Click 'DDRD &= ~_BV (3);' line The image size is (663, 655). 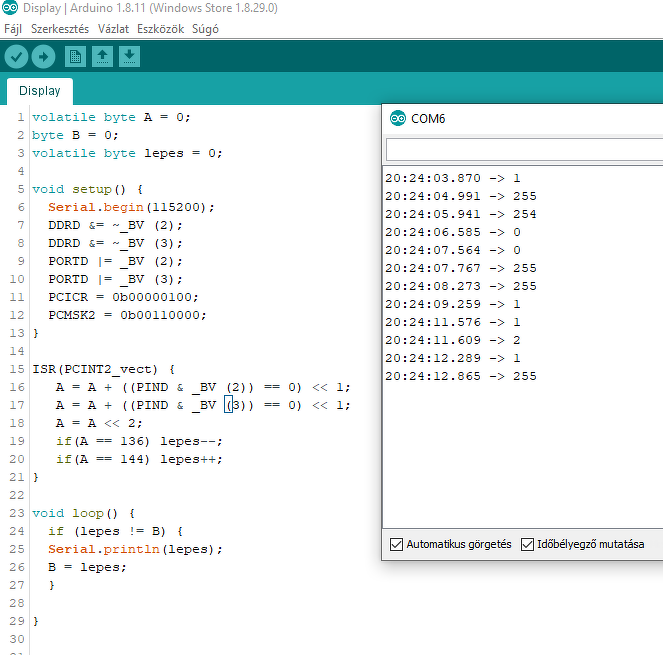(115, 243)
